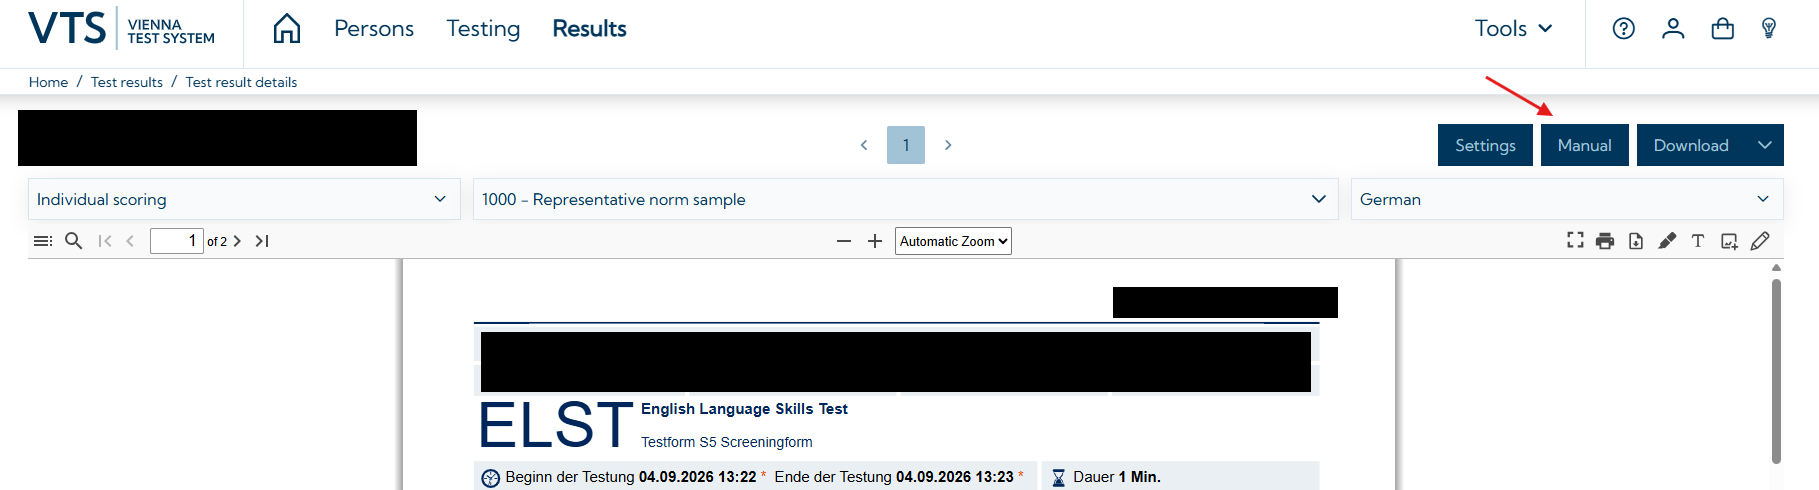Open the user account profile icon
The width and height of the screenshot is (1819, 490).
[1673, 29]
